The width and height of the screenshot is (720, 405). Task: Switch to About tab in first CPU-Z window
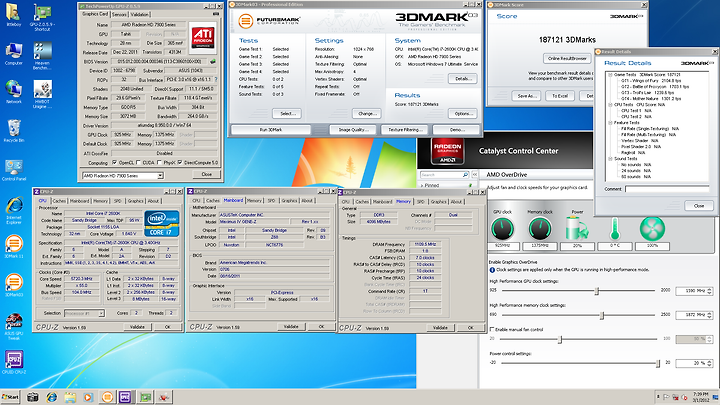point(153,201)
